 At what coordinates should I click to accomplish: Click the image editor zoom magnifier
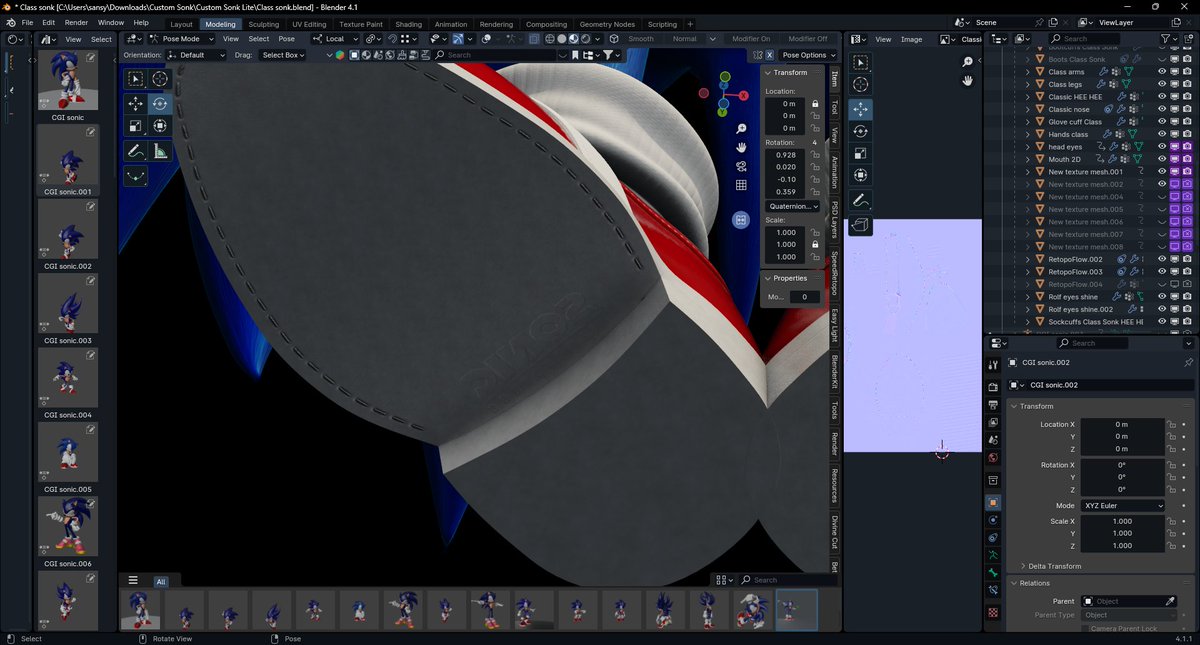pyautogui.click(x=968, y=62)
